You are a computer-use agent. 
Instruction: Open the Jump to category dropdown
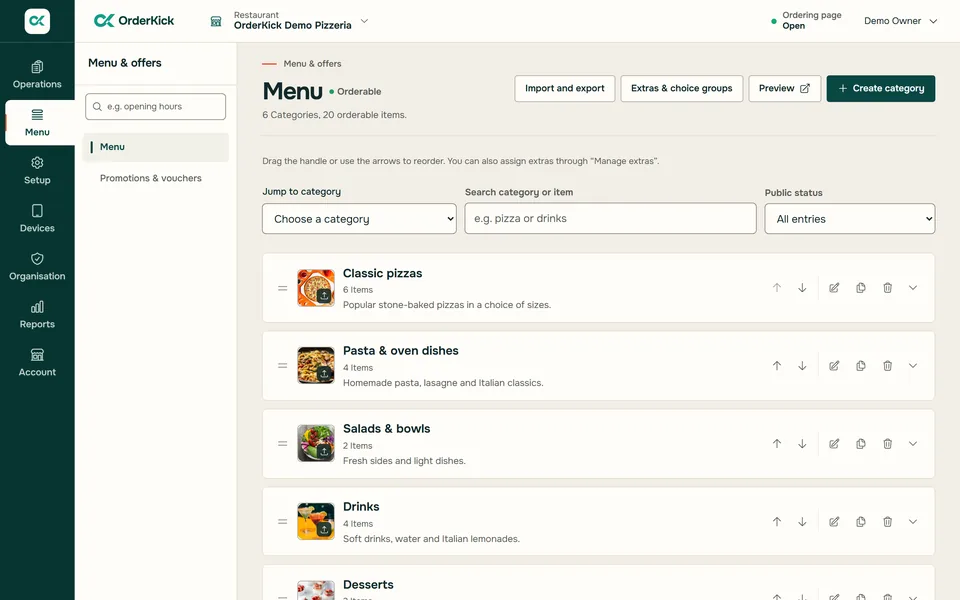click(x=359, y=219)
